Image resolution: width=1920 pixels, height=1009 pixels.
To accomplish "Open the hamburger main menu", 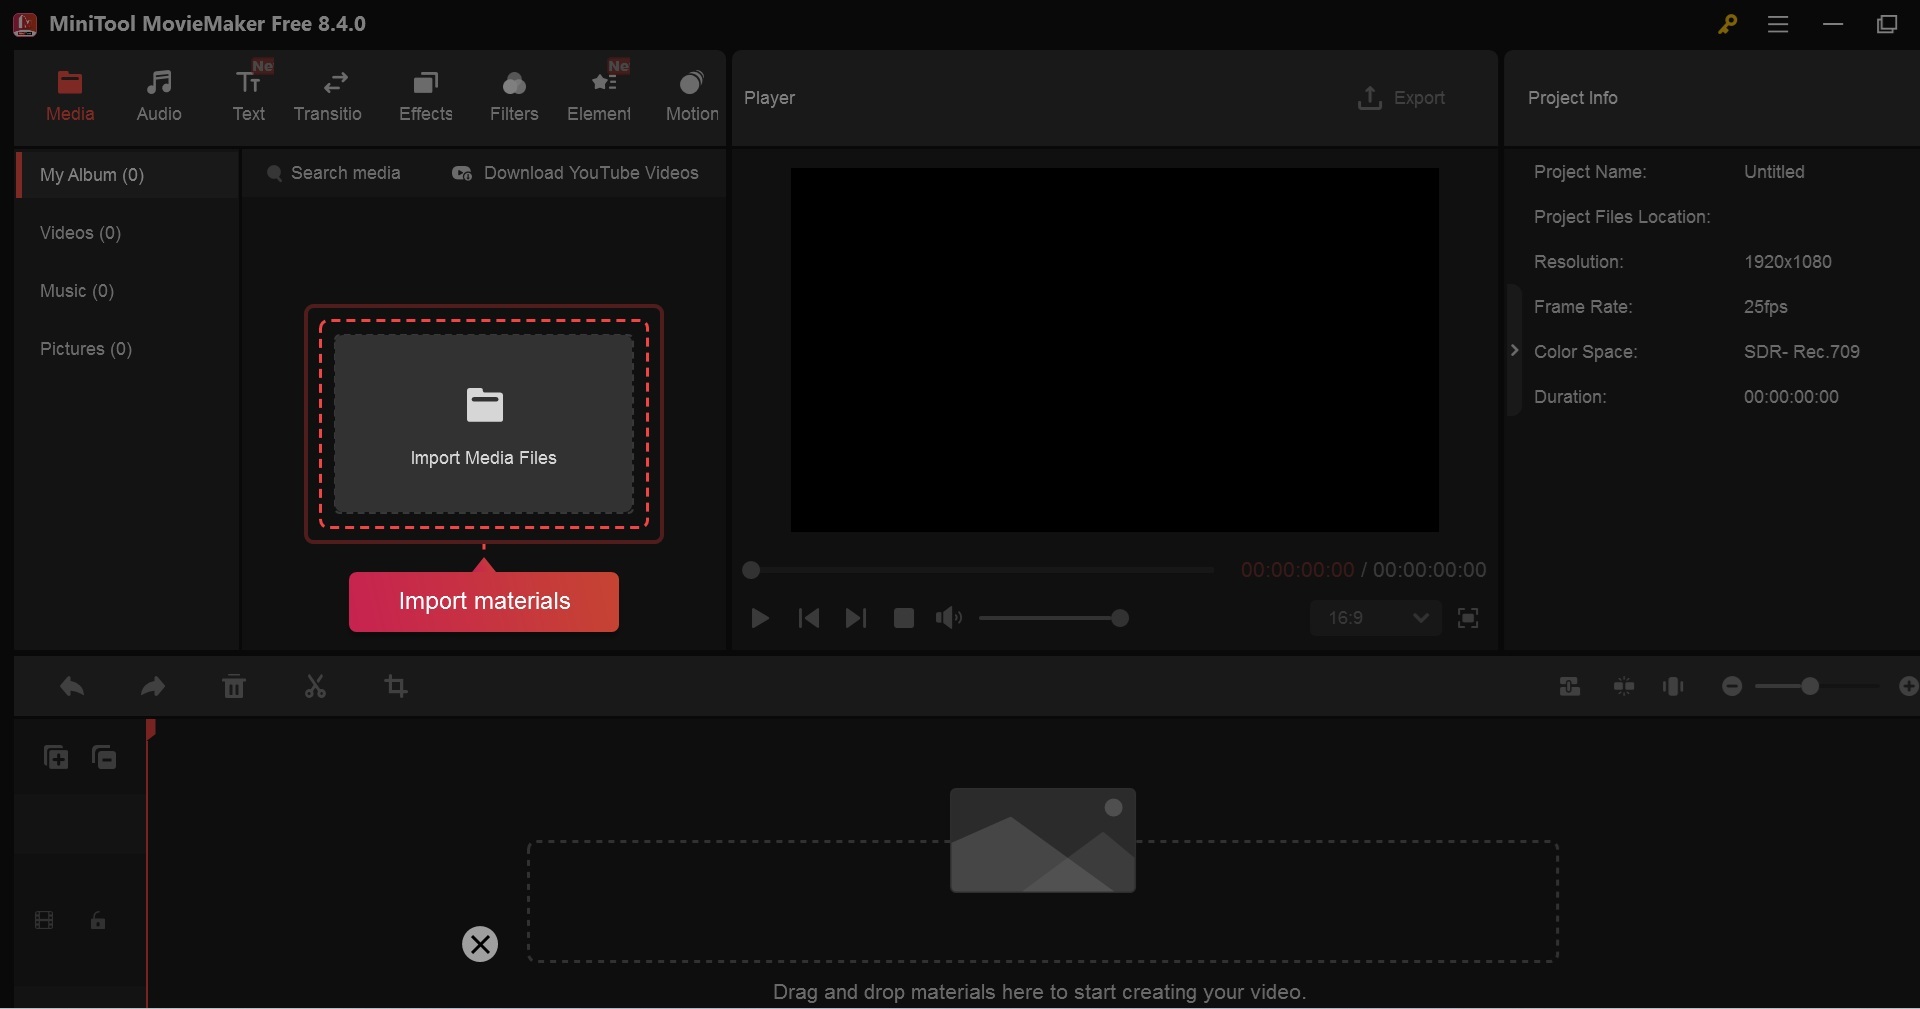I will pyautogui.click(x=1778, y=25).
